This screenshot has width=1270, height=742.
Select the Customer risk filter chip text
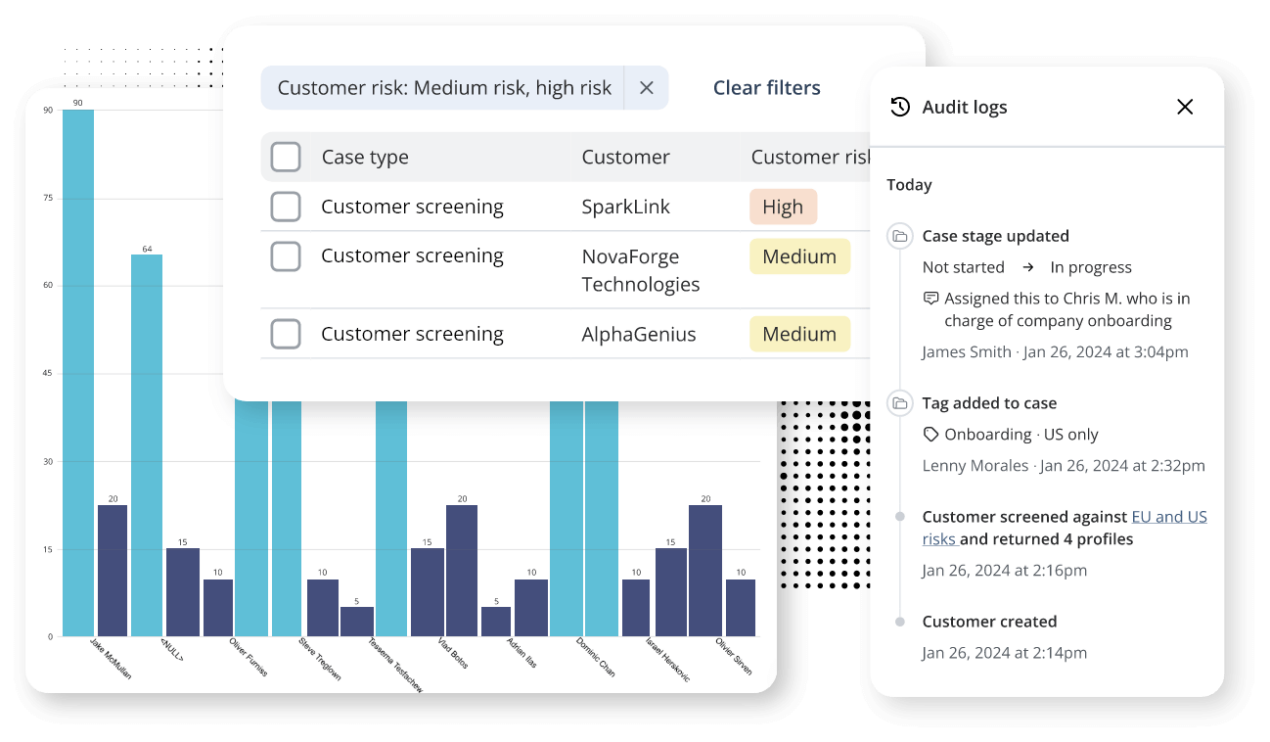coord(444,88)
